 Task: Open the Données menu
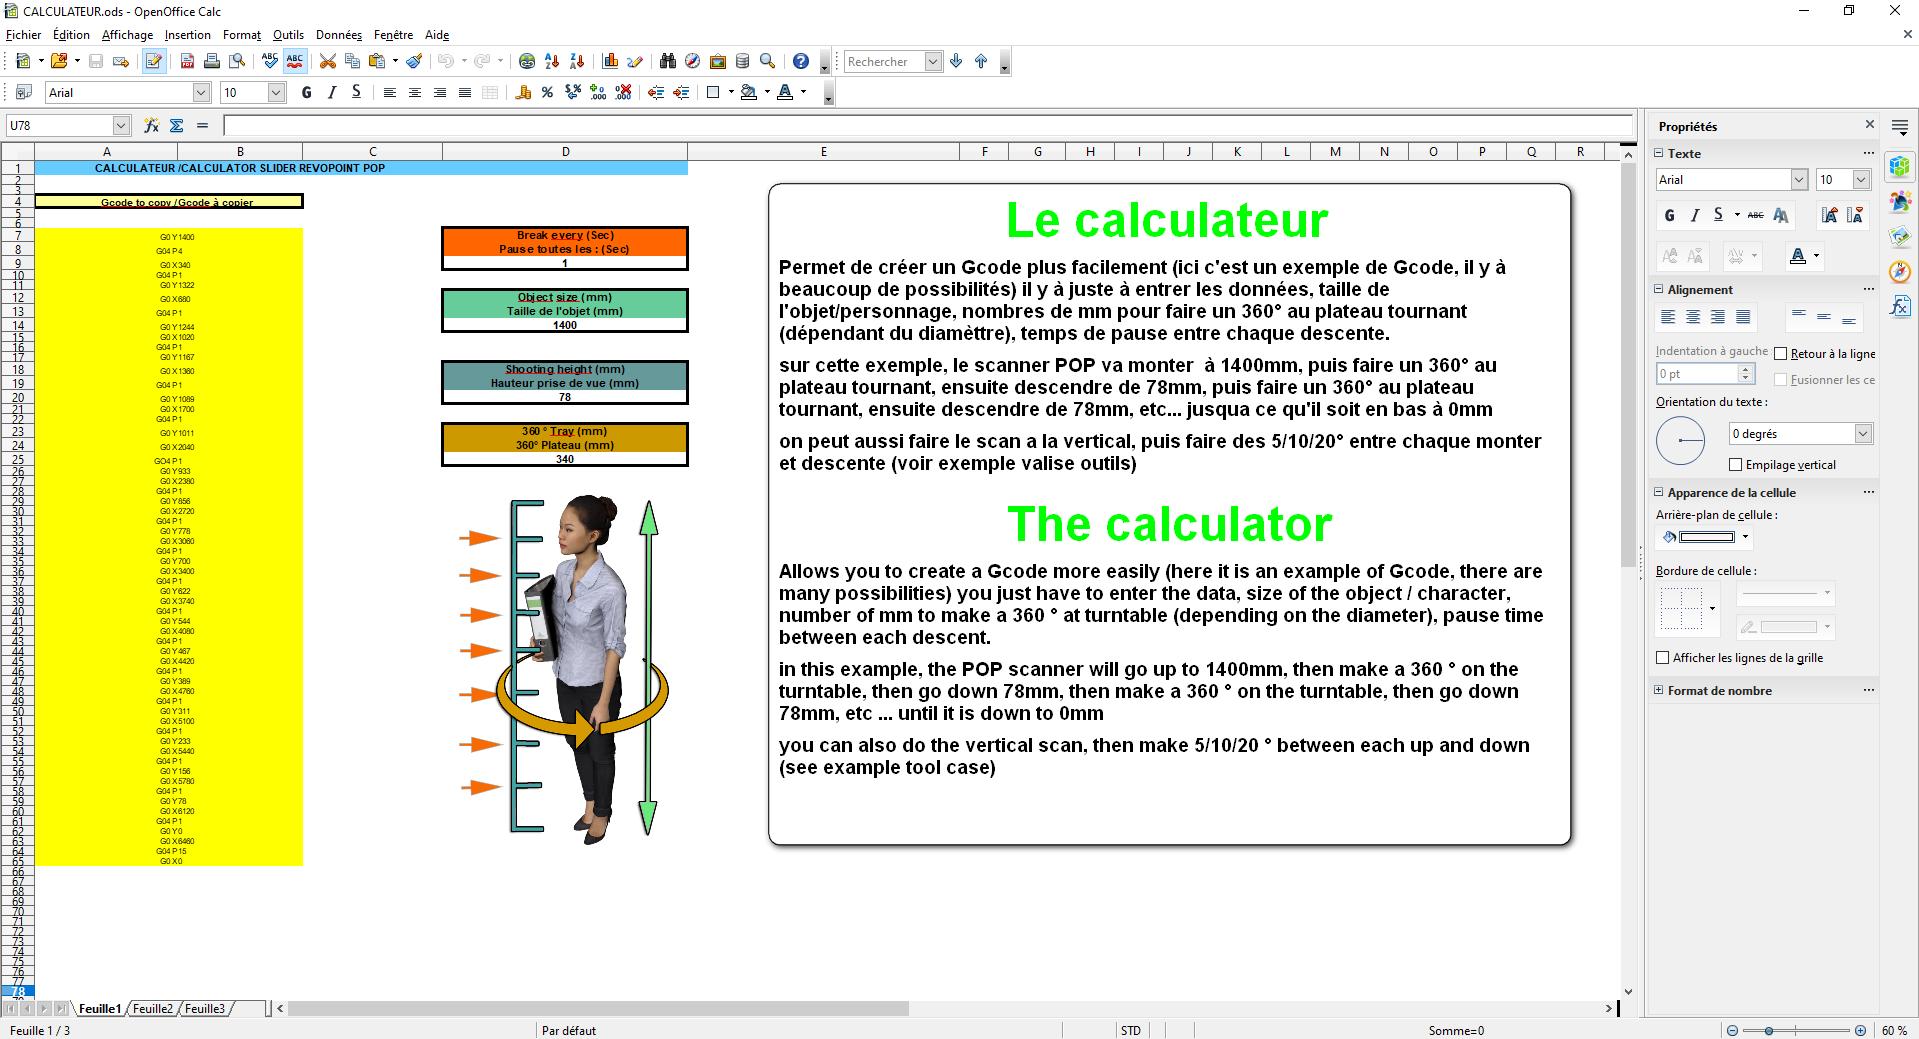(339, 34)
